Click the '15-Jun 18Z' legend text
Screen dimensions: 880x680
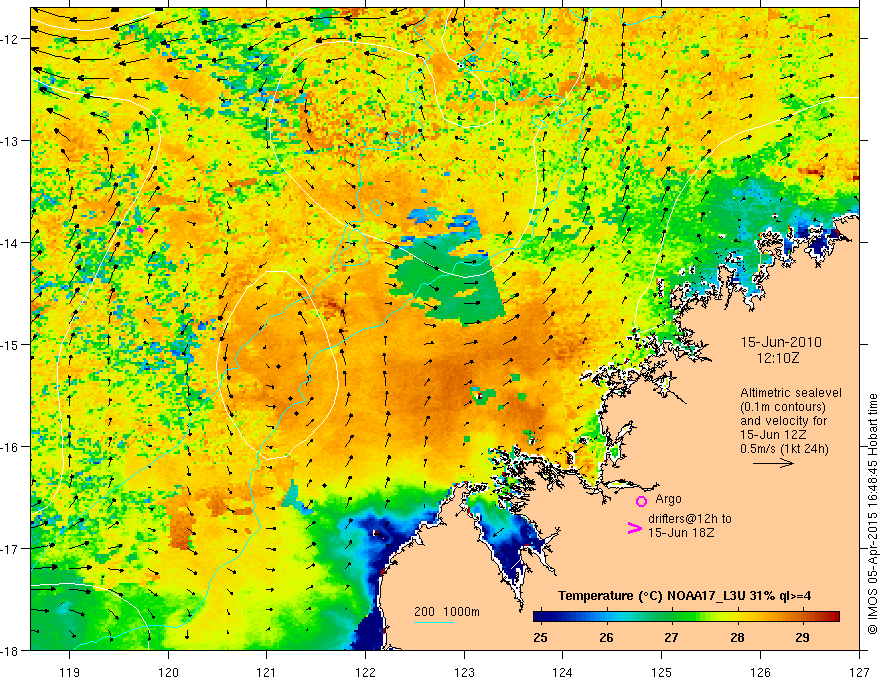681,532
